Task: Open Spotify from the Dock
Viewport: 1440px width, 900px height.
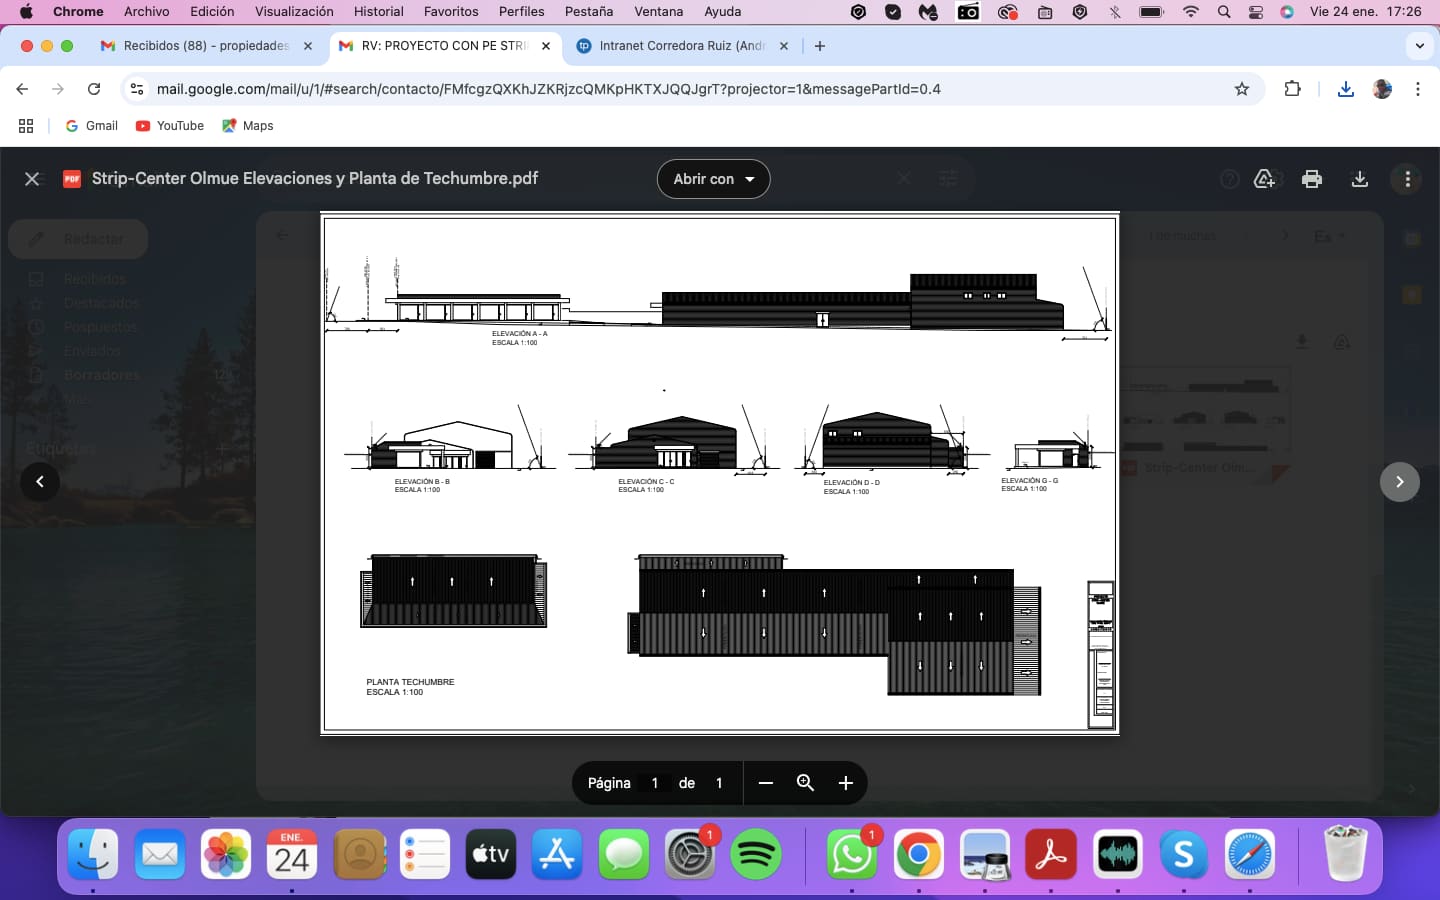Action: [x=756, y=855]
